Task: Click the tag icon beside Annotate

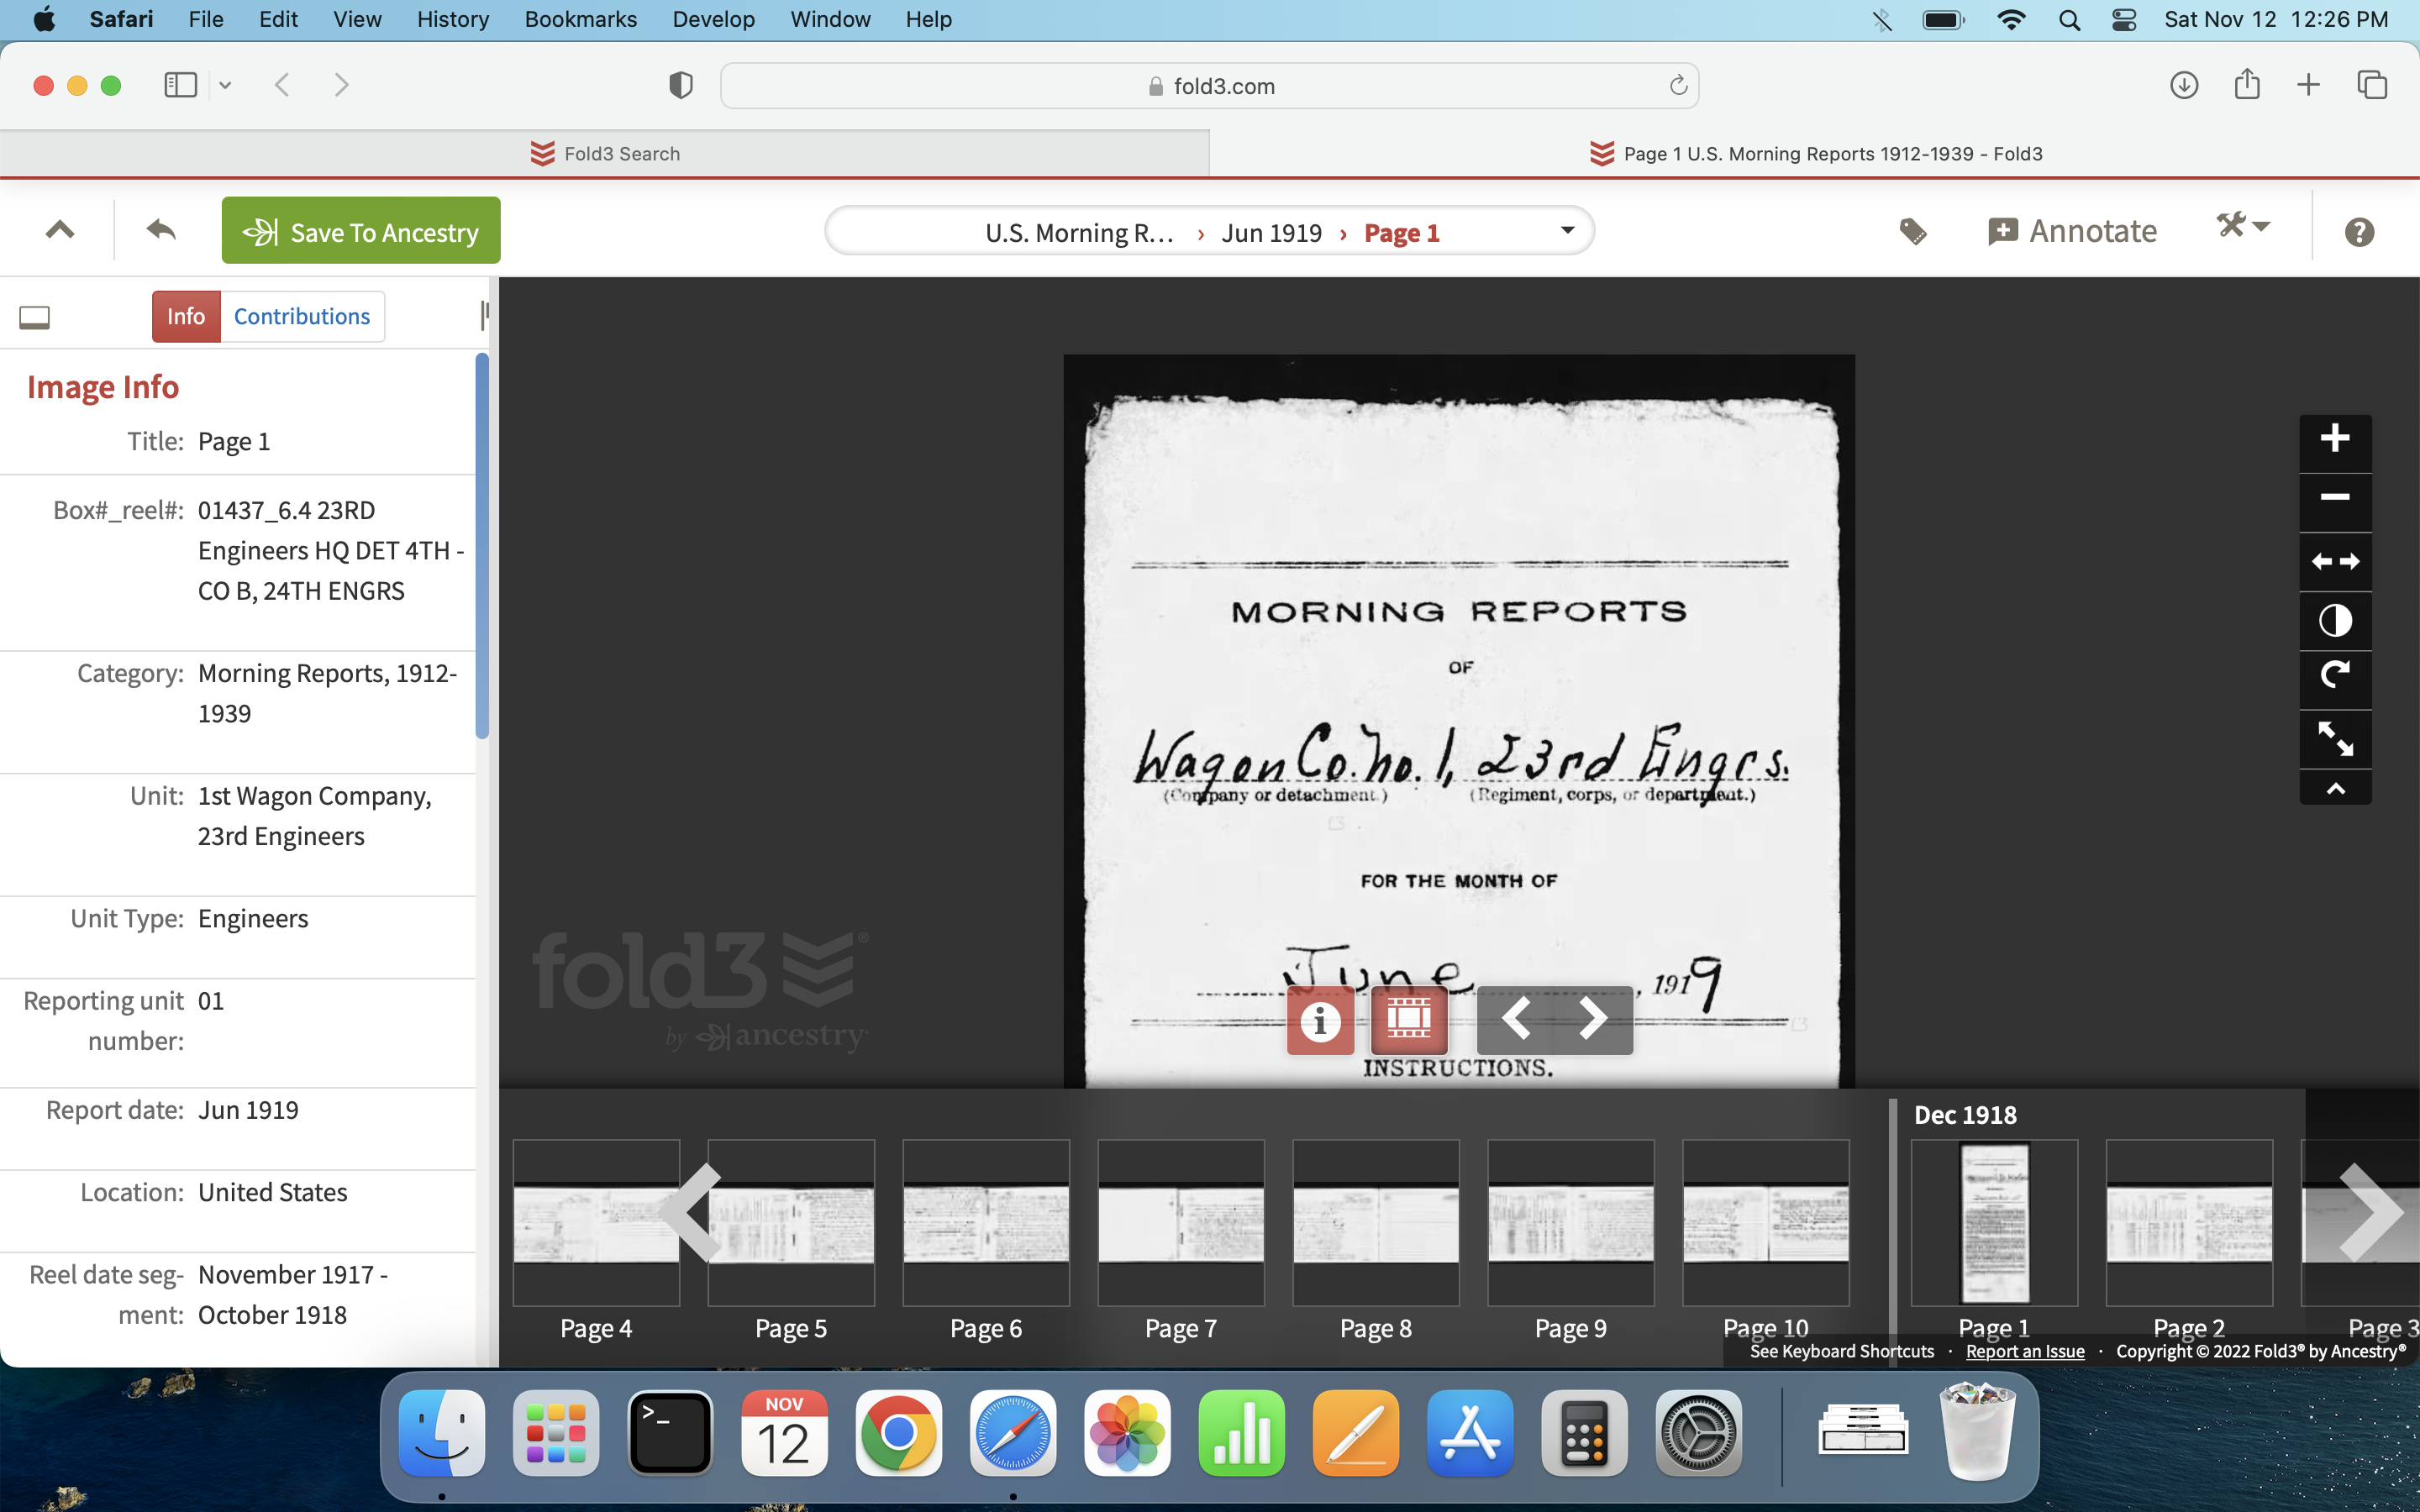Action: point(1912,232)
